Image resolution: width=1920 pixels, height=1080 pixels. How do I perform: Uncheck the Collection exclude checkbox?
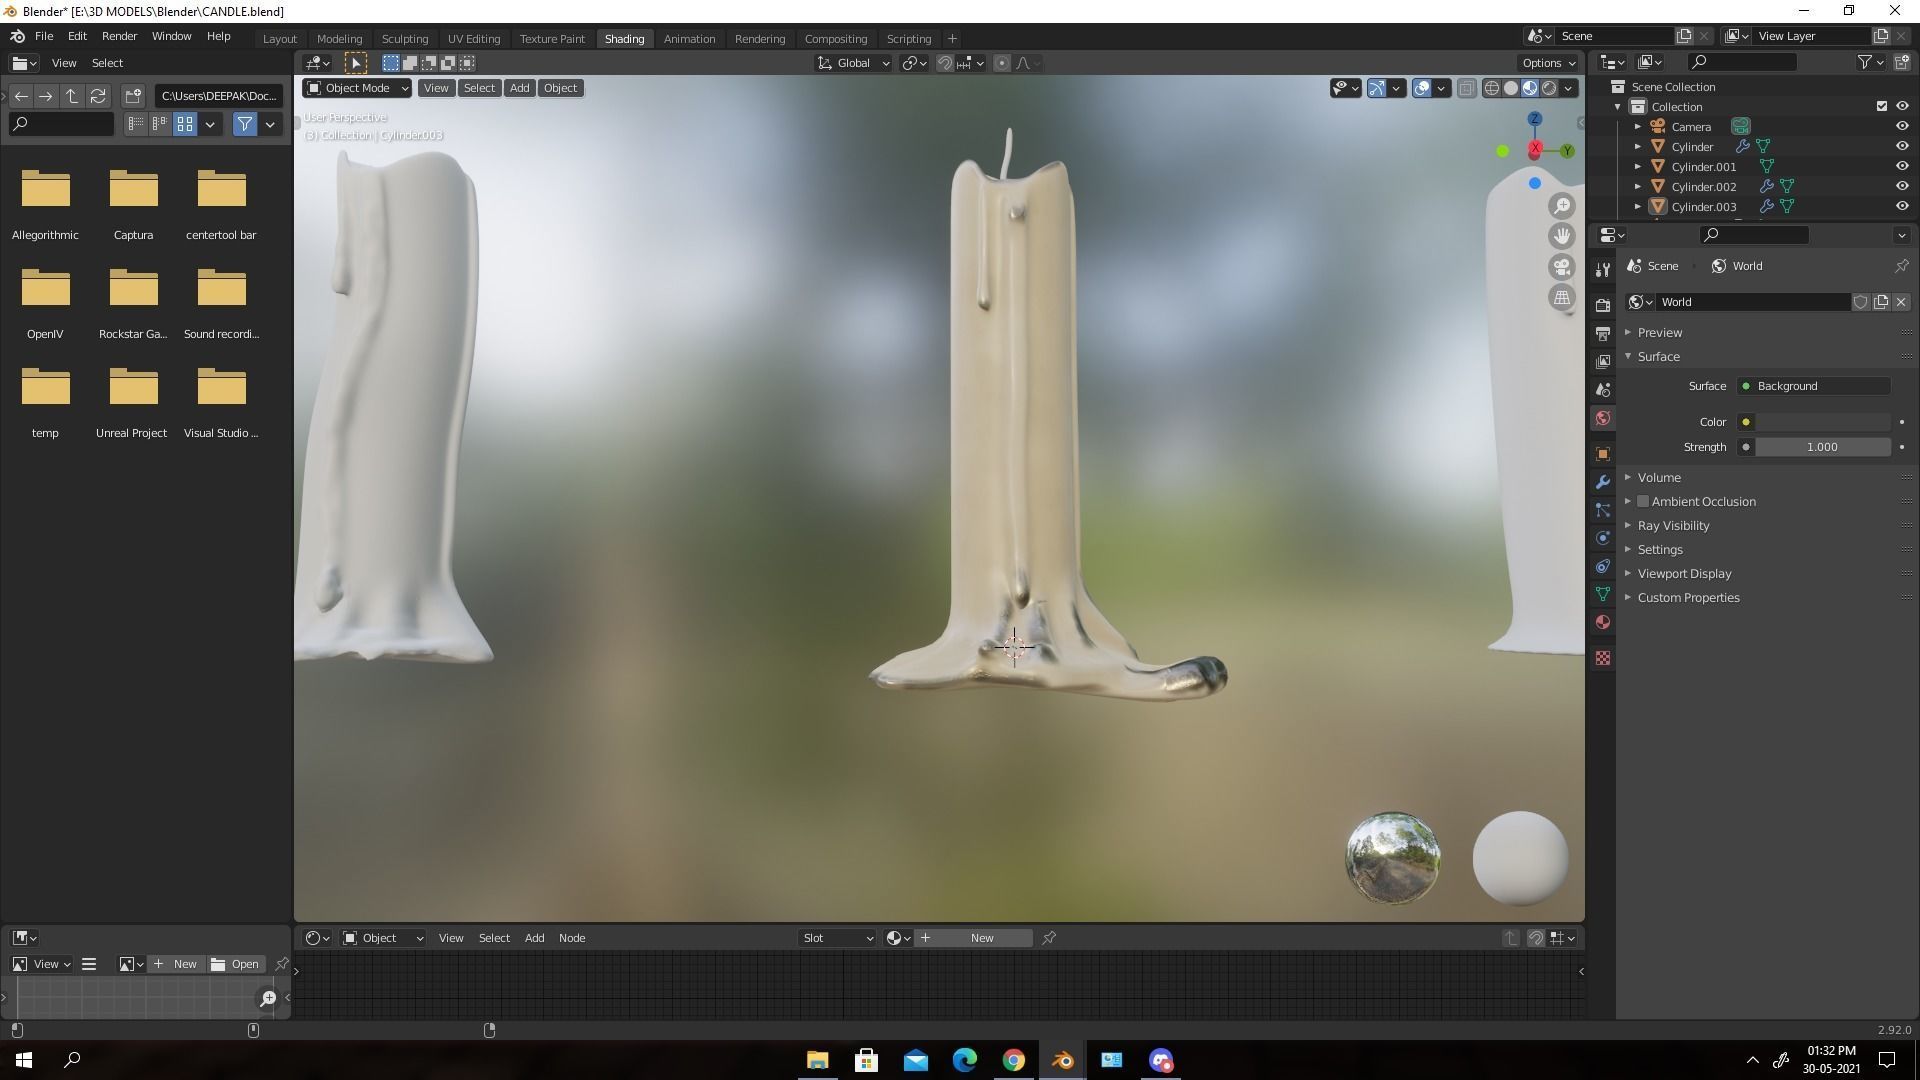(1882, 107)
